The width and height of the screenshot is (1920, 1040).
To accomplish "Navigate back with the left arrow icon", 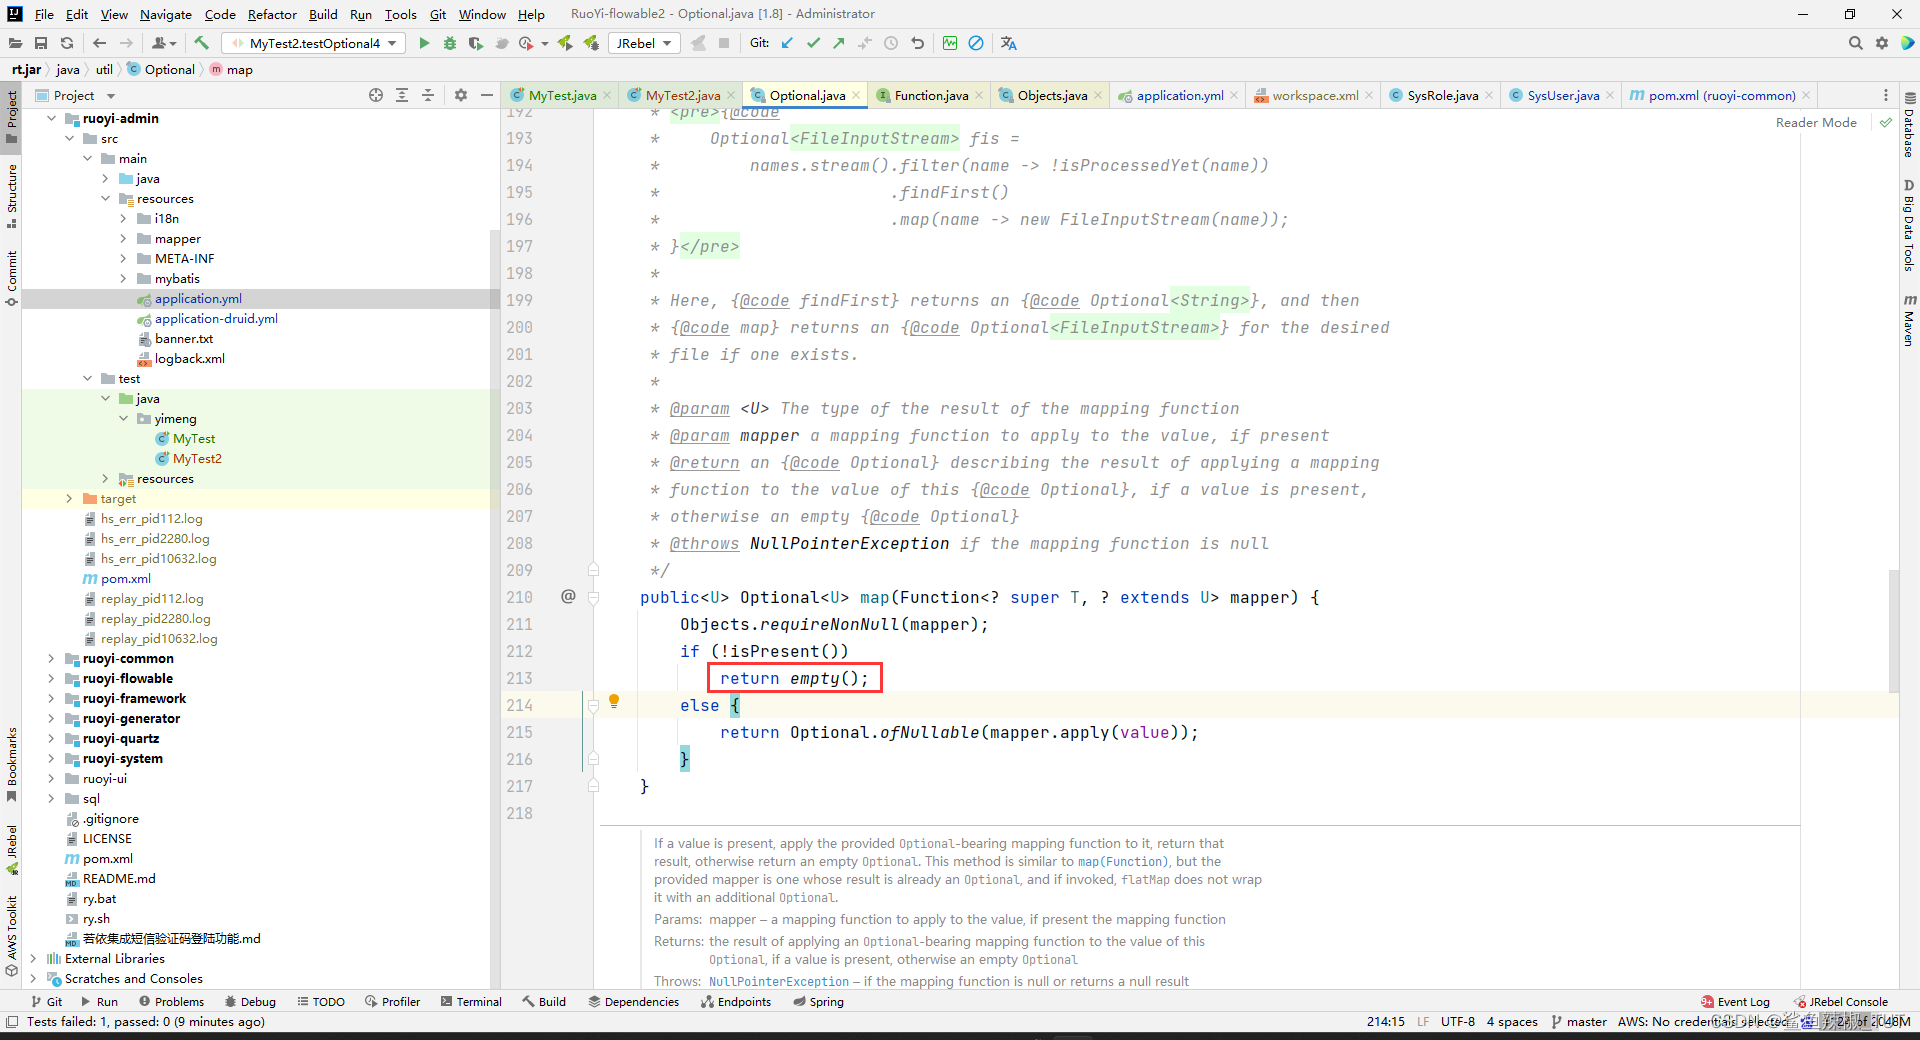I will (x=99, y=43).
